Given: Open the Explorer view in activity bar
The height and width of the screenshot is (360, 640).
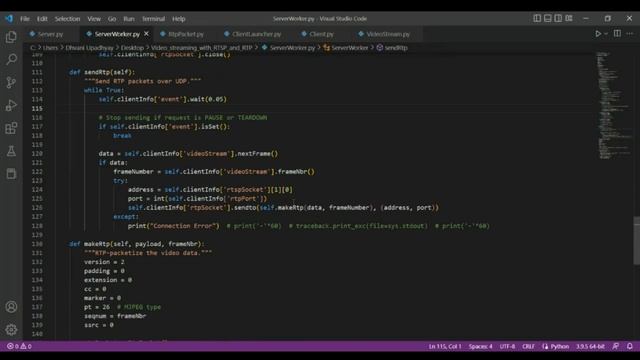Looking at the screenshot, I should [x=11, y=37].
